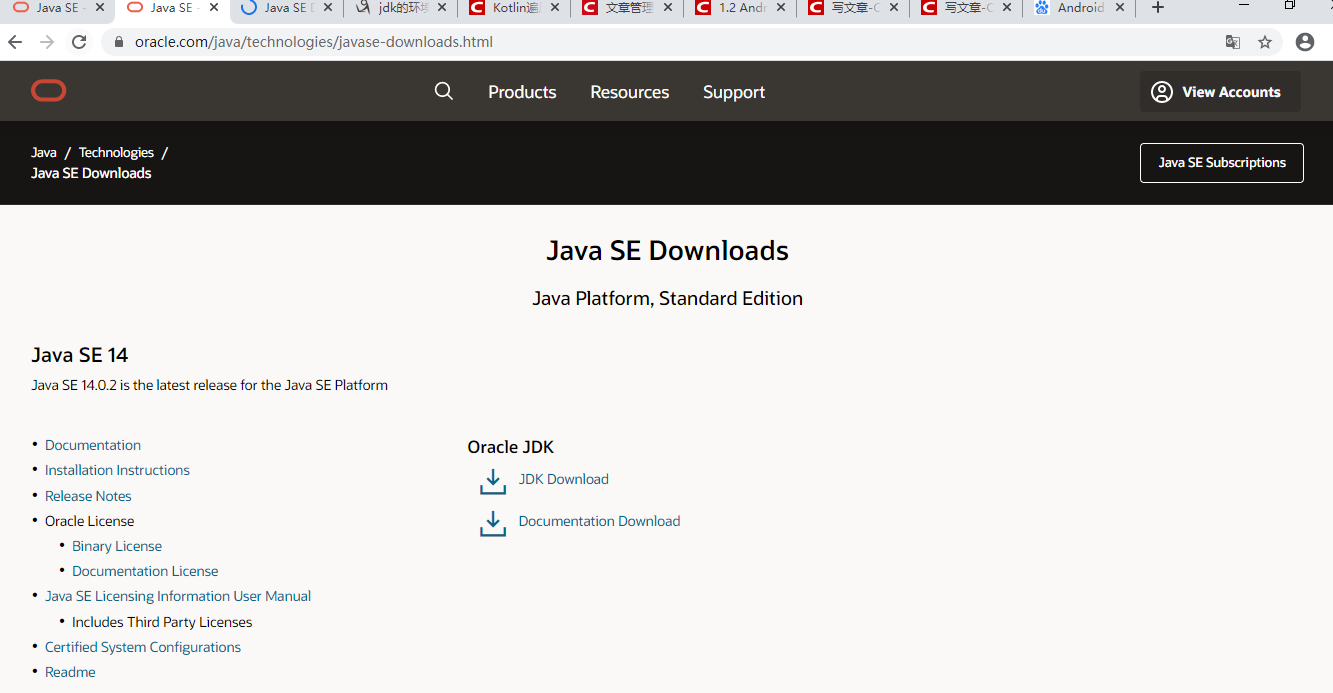The width and height of the screenshot is (1333, 693).
Task: Close the jdk的环境 tab
Action: click(x=442, y=8)
